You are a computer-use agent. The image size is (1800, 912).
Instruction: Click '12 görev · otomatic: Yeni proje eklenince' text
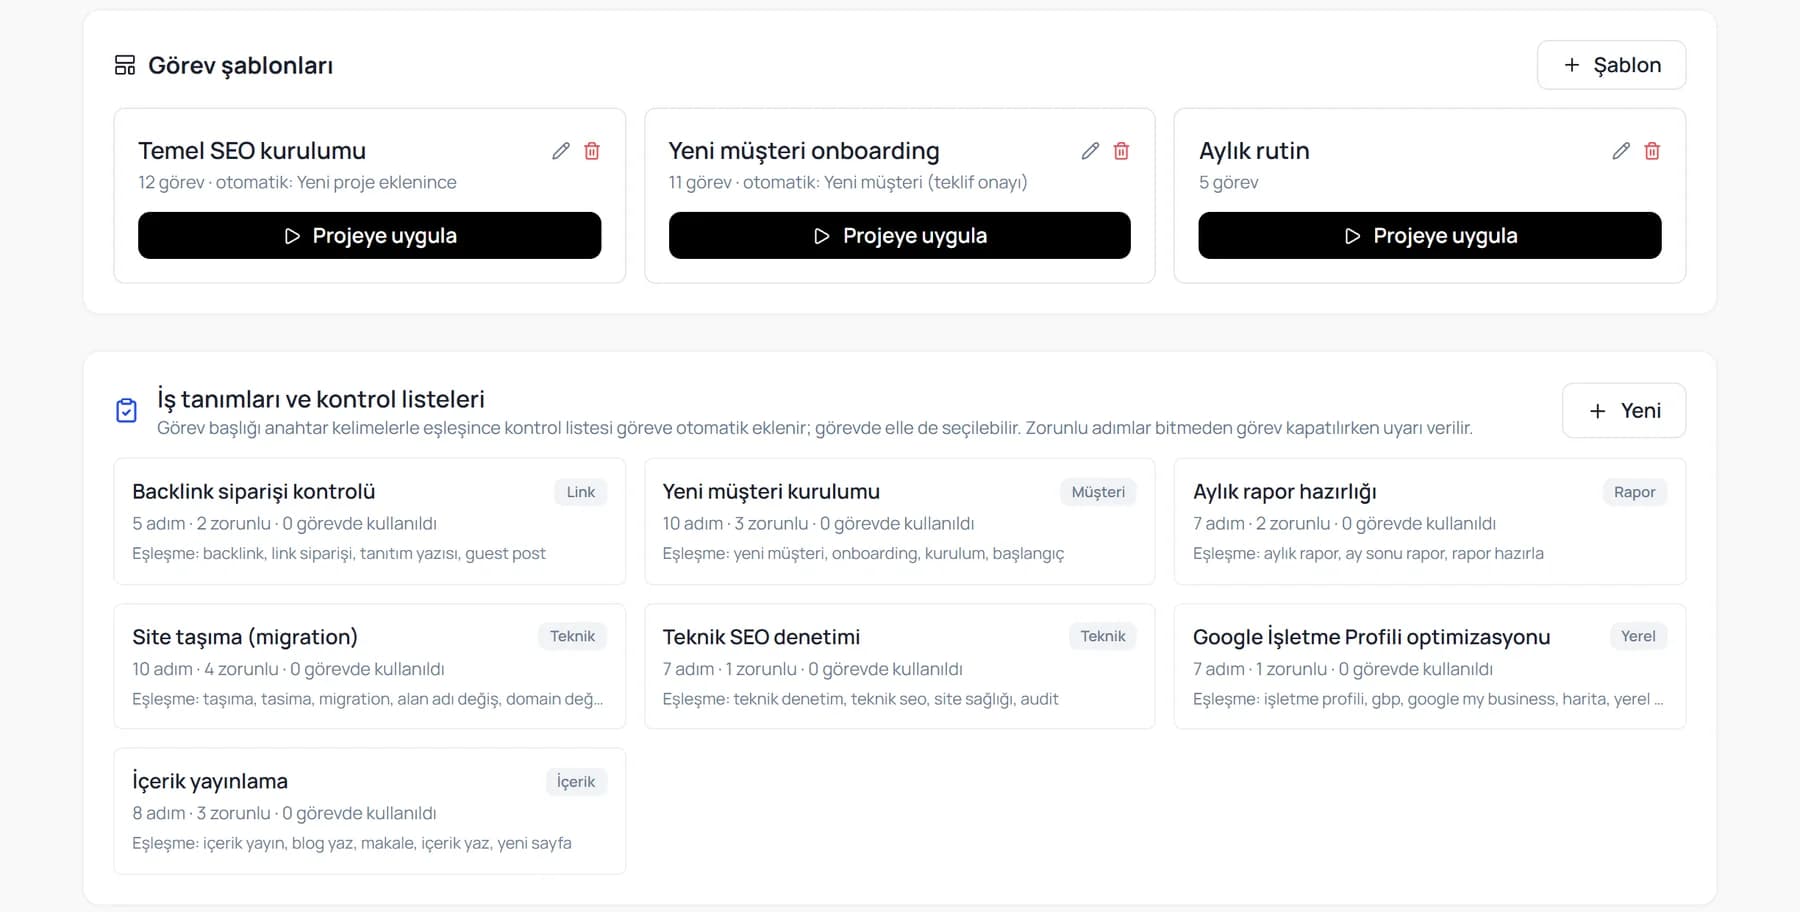[x=297, y=183]
